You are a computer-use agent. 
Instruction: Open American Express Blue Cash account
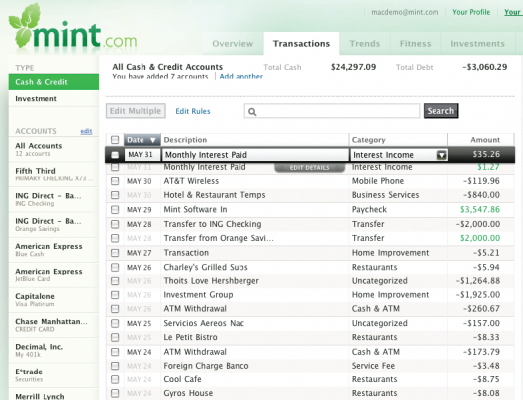[x=54, y=250]
